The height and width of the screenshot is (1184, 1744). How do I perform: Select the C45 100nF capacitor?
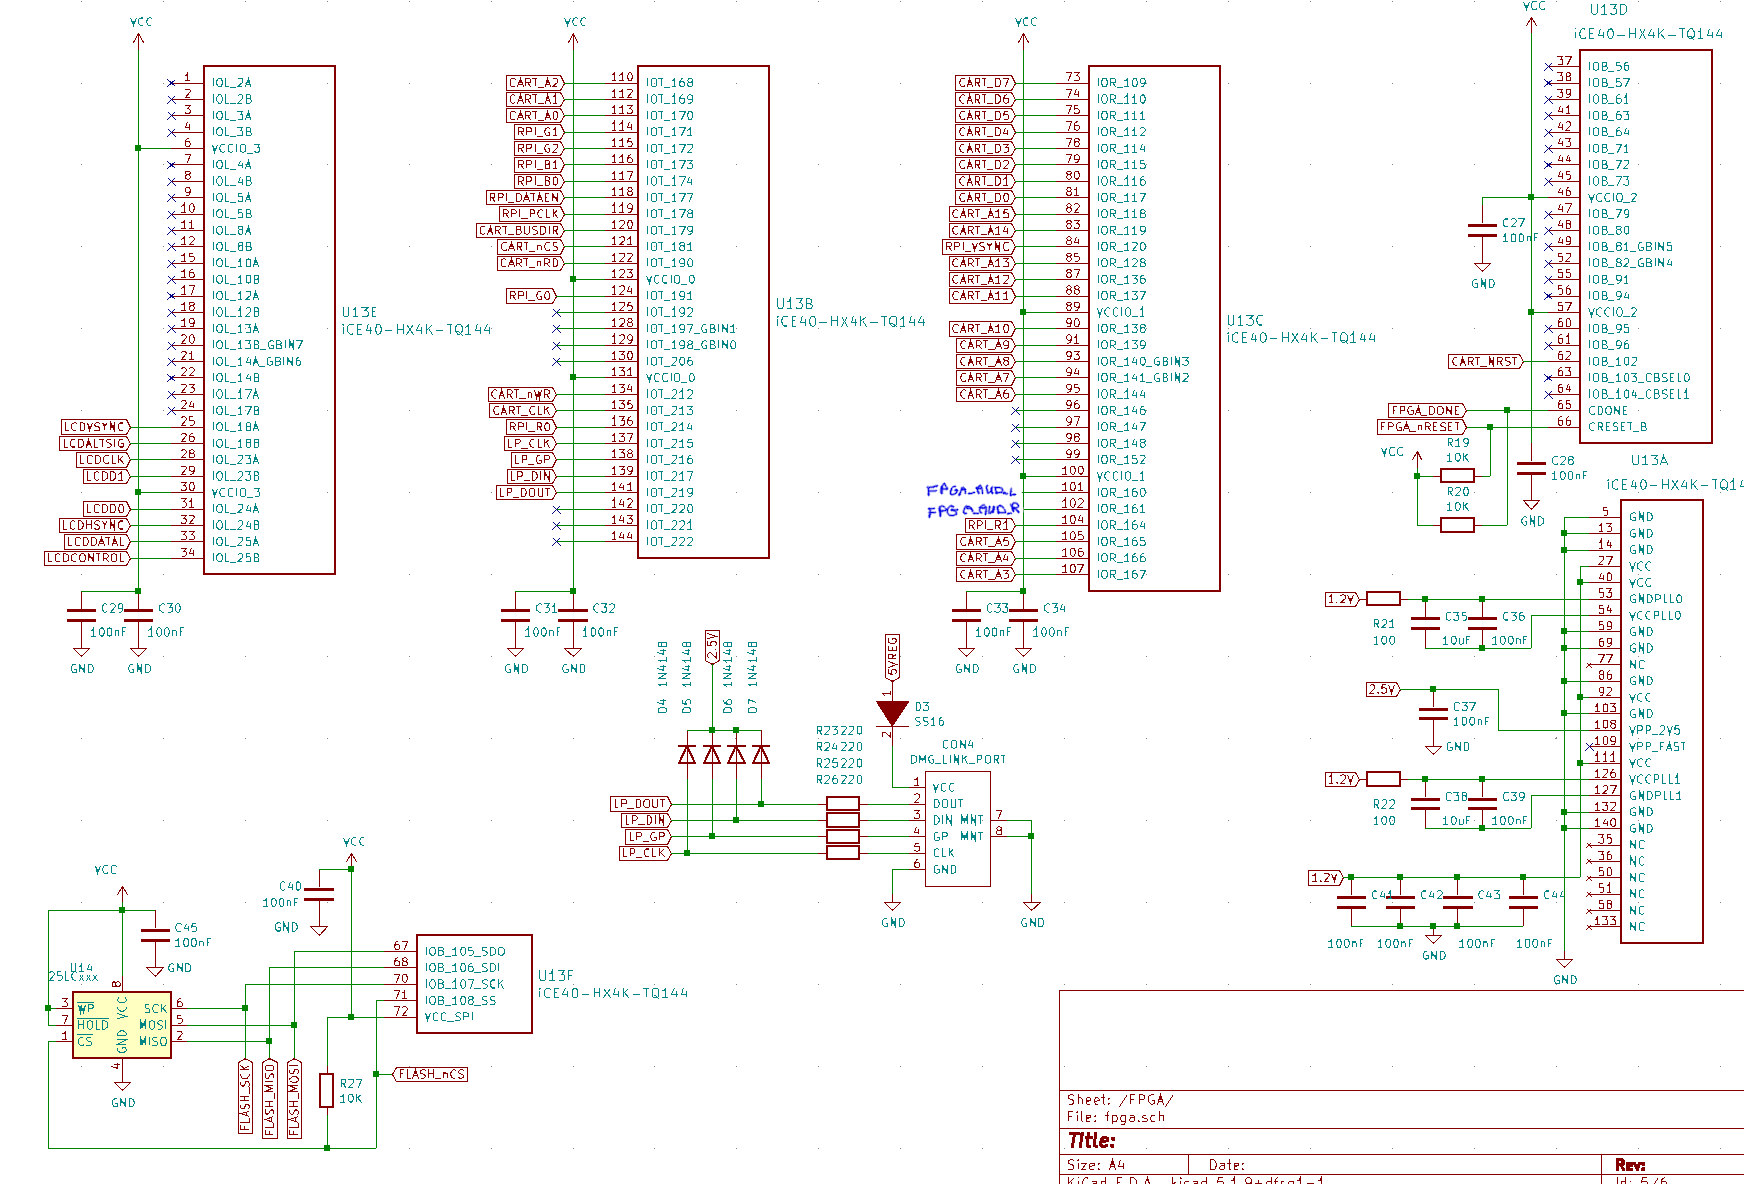click(x=155, y=936)
